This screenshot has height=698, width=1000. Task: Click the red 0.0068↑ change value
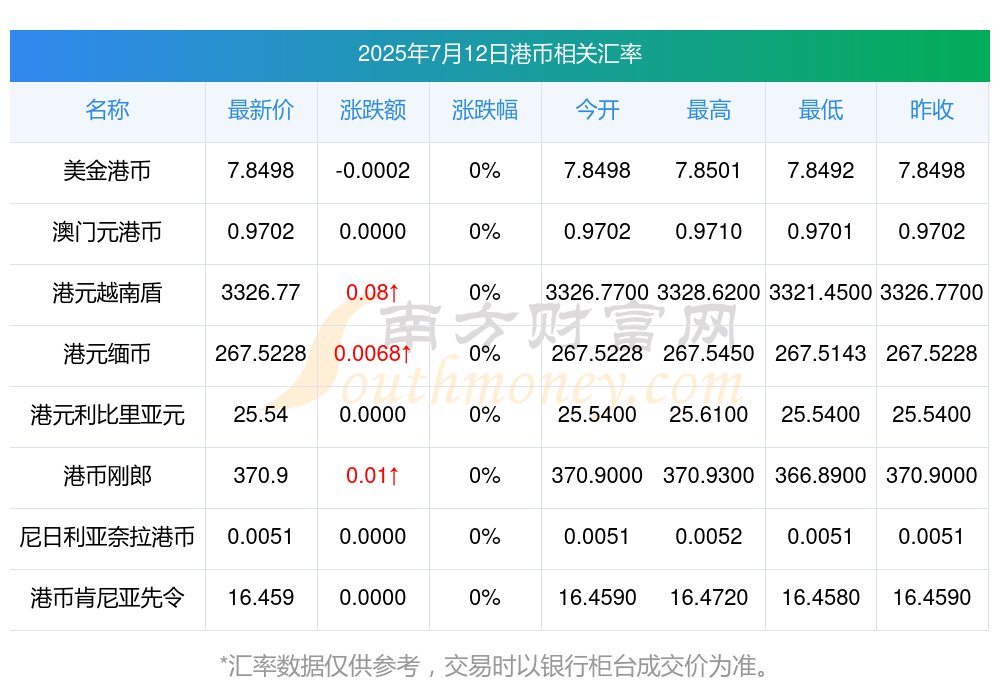point(372,353)
